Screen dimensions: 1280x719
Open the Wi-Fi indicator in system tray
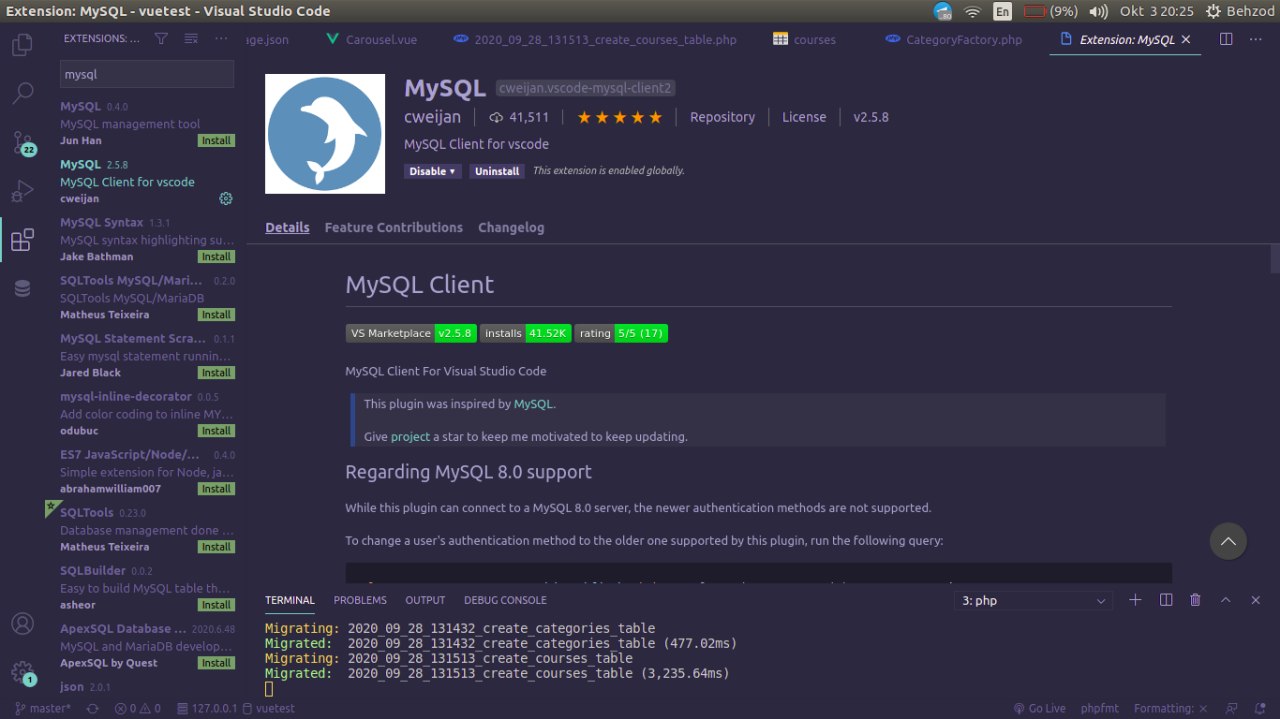coord(972,11)
